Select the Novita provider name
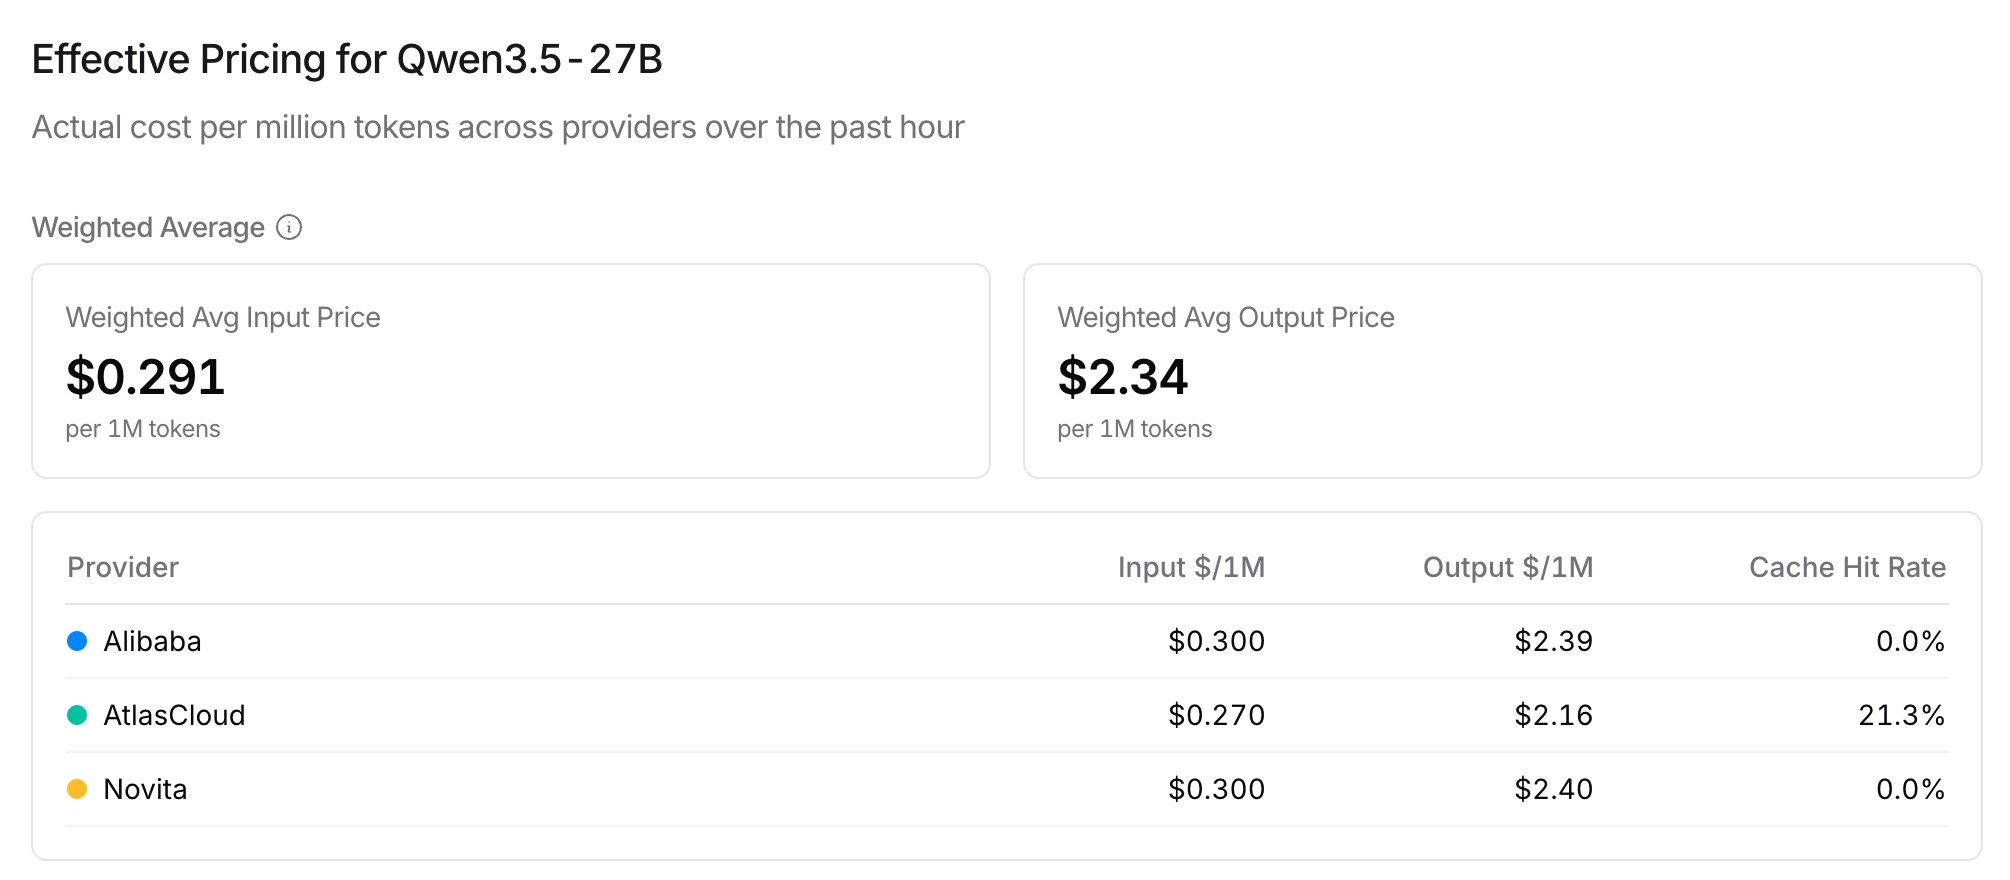 145,789
